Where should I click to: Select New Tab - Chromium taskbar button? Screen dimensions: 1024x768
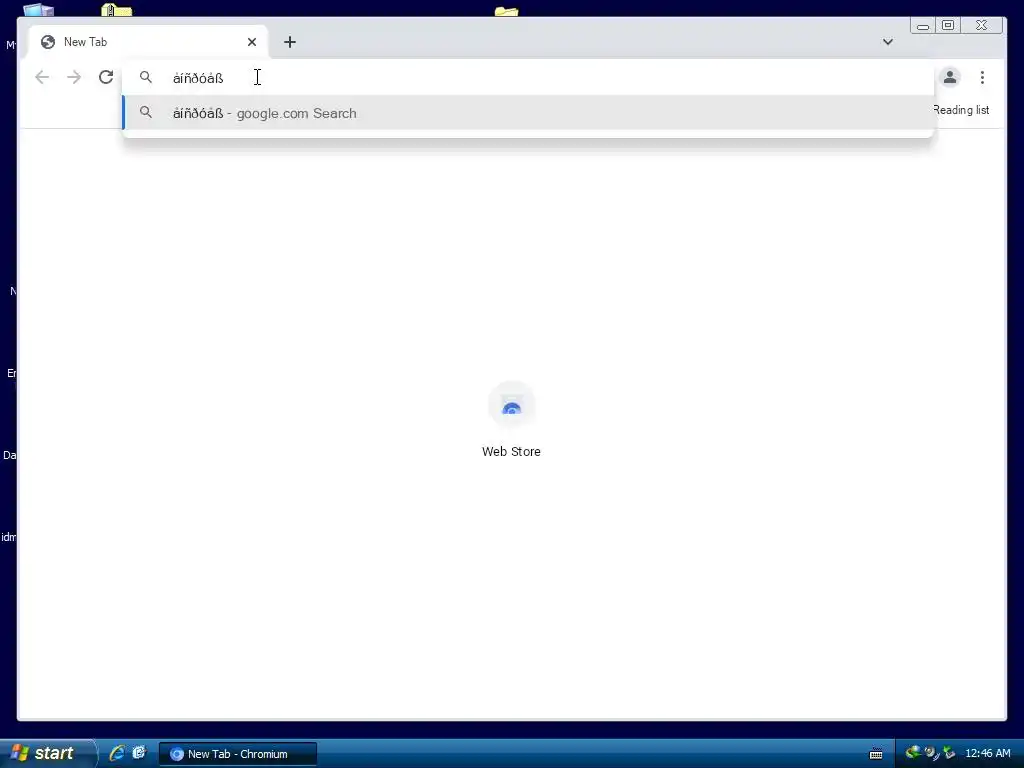point(238,754)
